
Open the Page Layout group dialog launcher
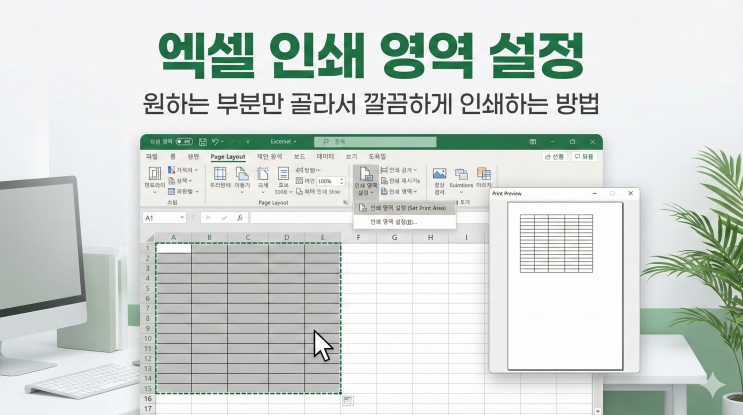[345, 202]
